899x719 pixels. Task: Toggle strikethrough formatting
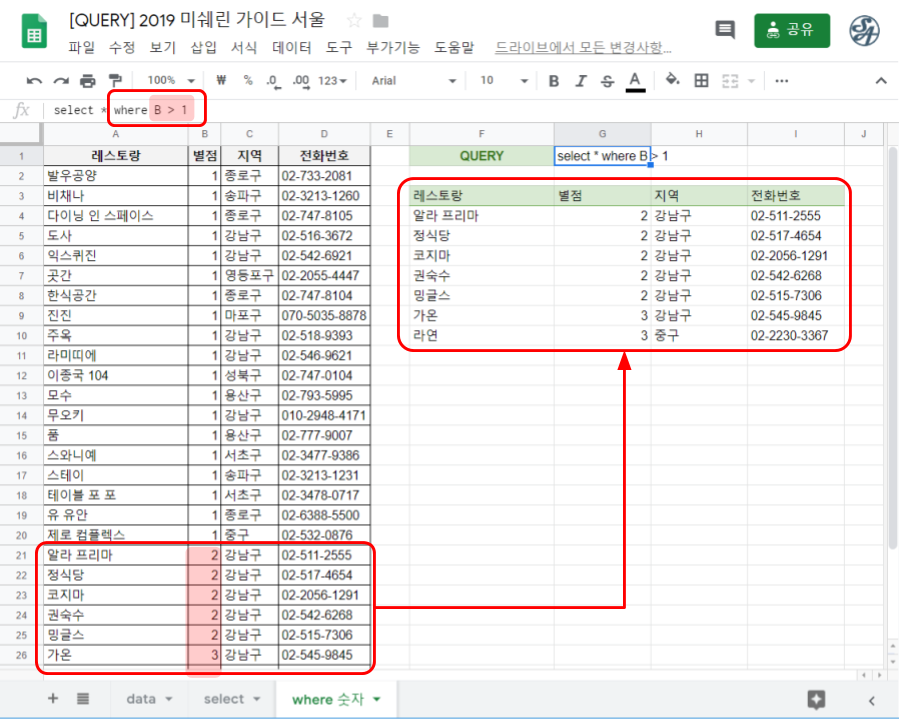point(606,81)
